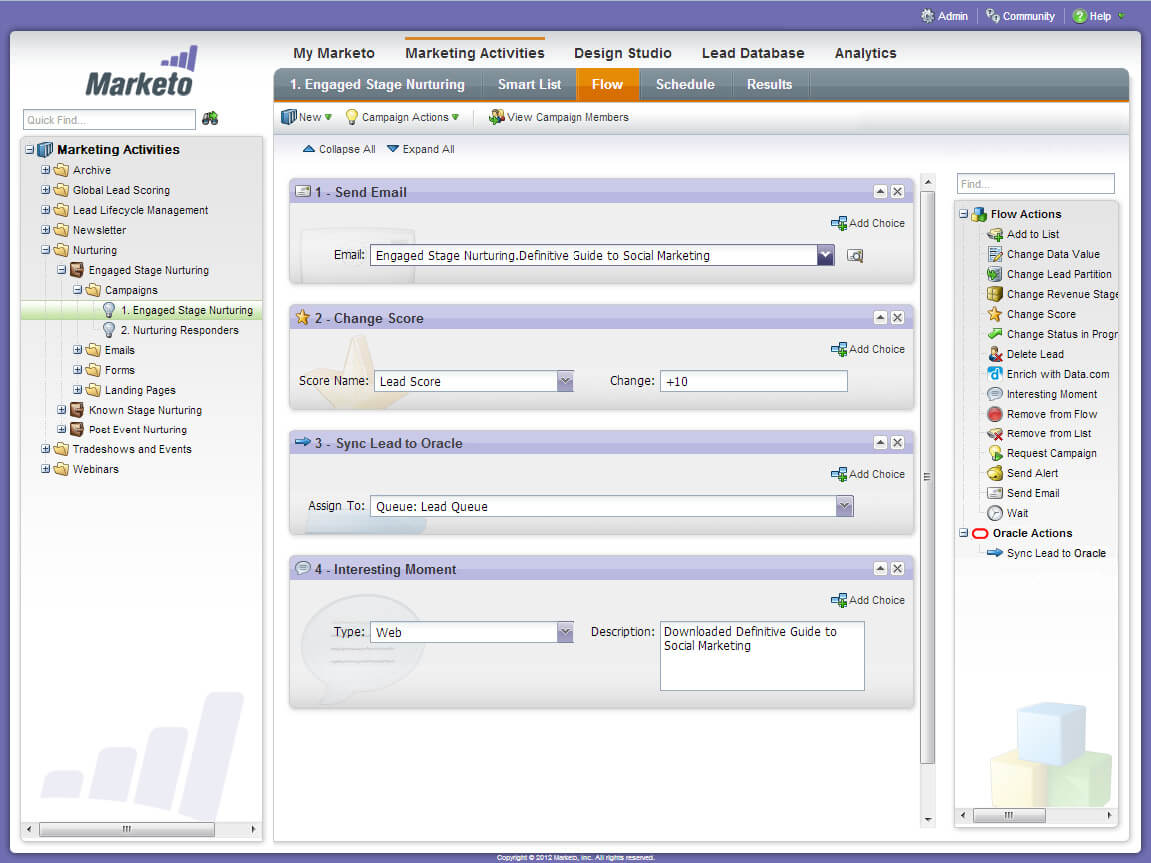Image resolution: width=1151 pixels, height=863 pixels.
Task: Open the Lead Database section
Action: pos(753,53)
